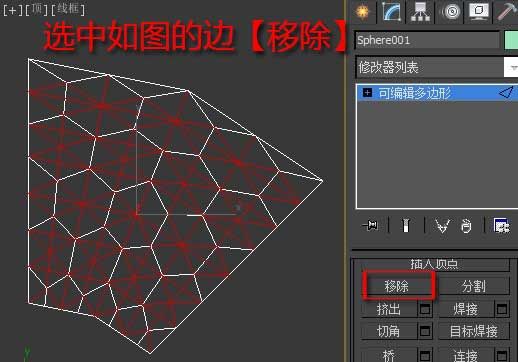Click the green object color swatch
The height and width of the screenshot is (362, 518).
coord(511,41)
